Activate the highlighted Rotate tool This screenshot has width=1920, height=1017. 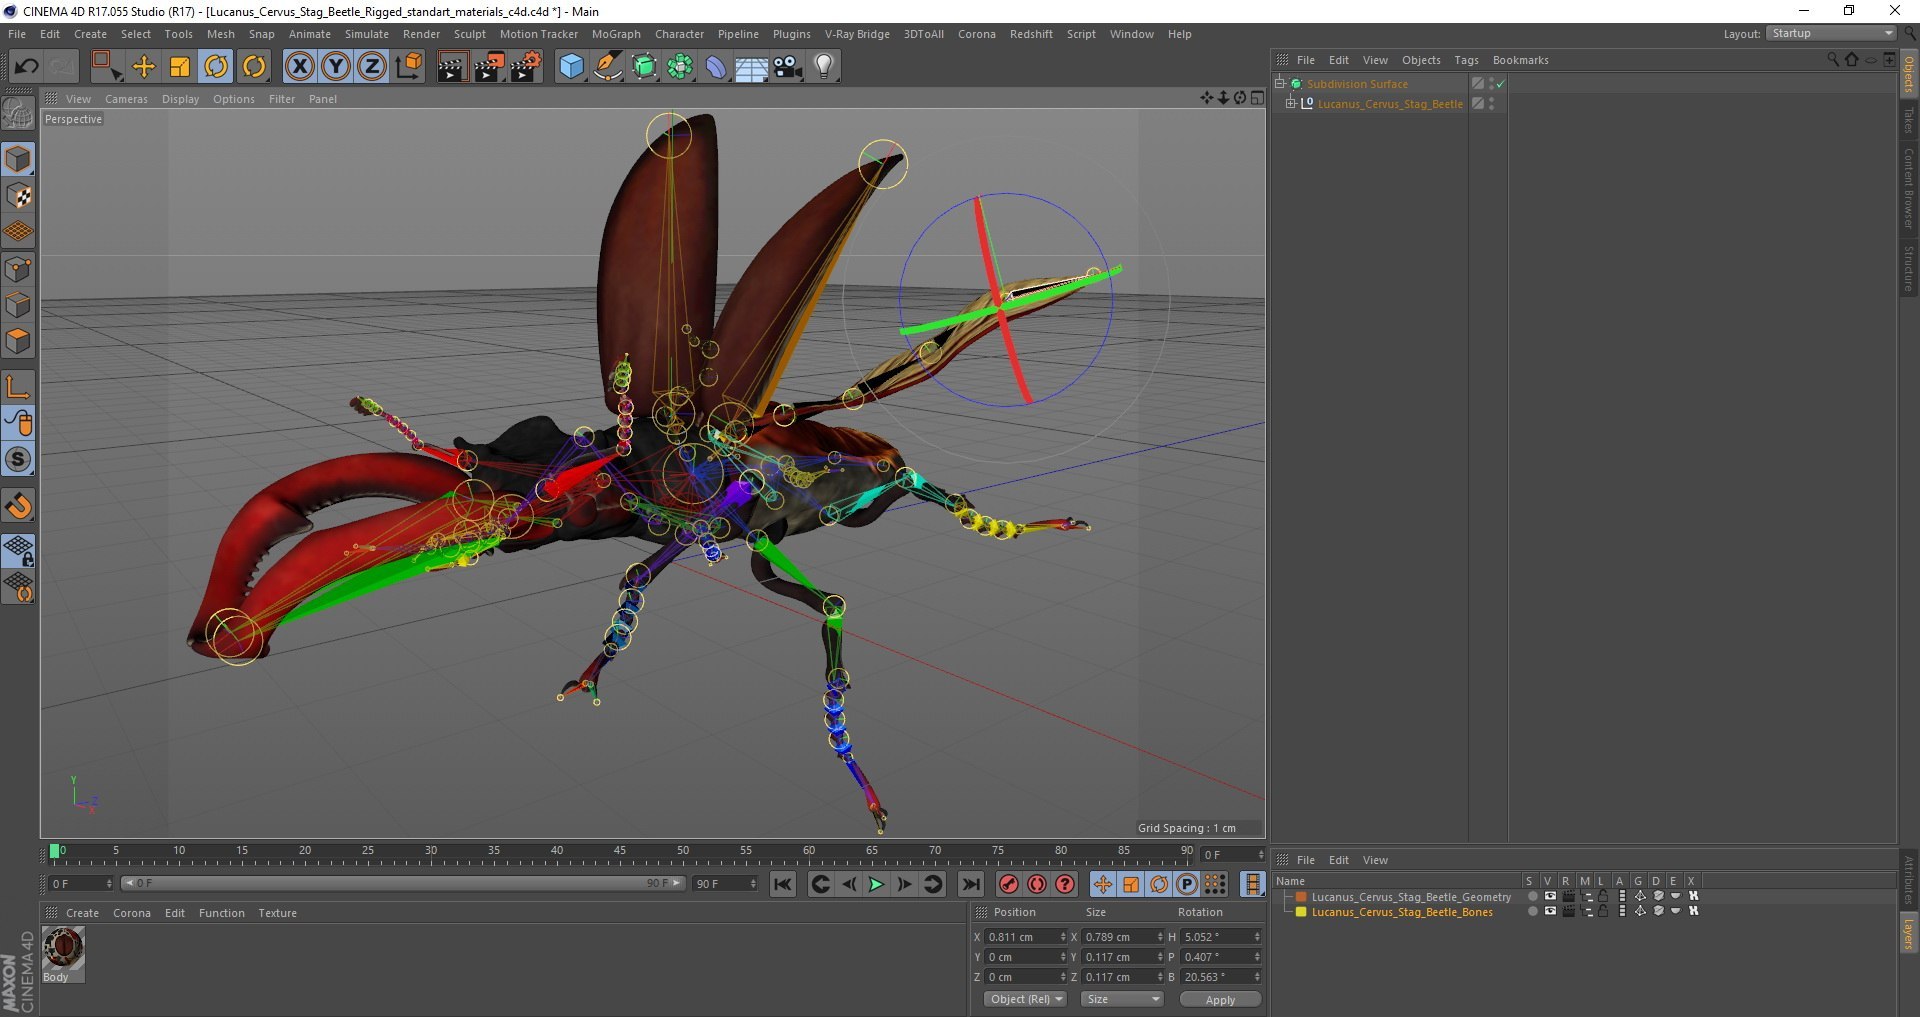tap(216, 67)
